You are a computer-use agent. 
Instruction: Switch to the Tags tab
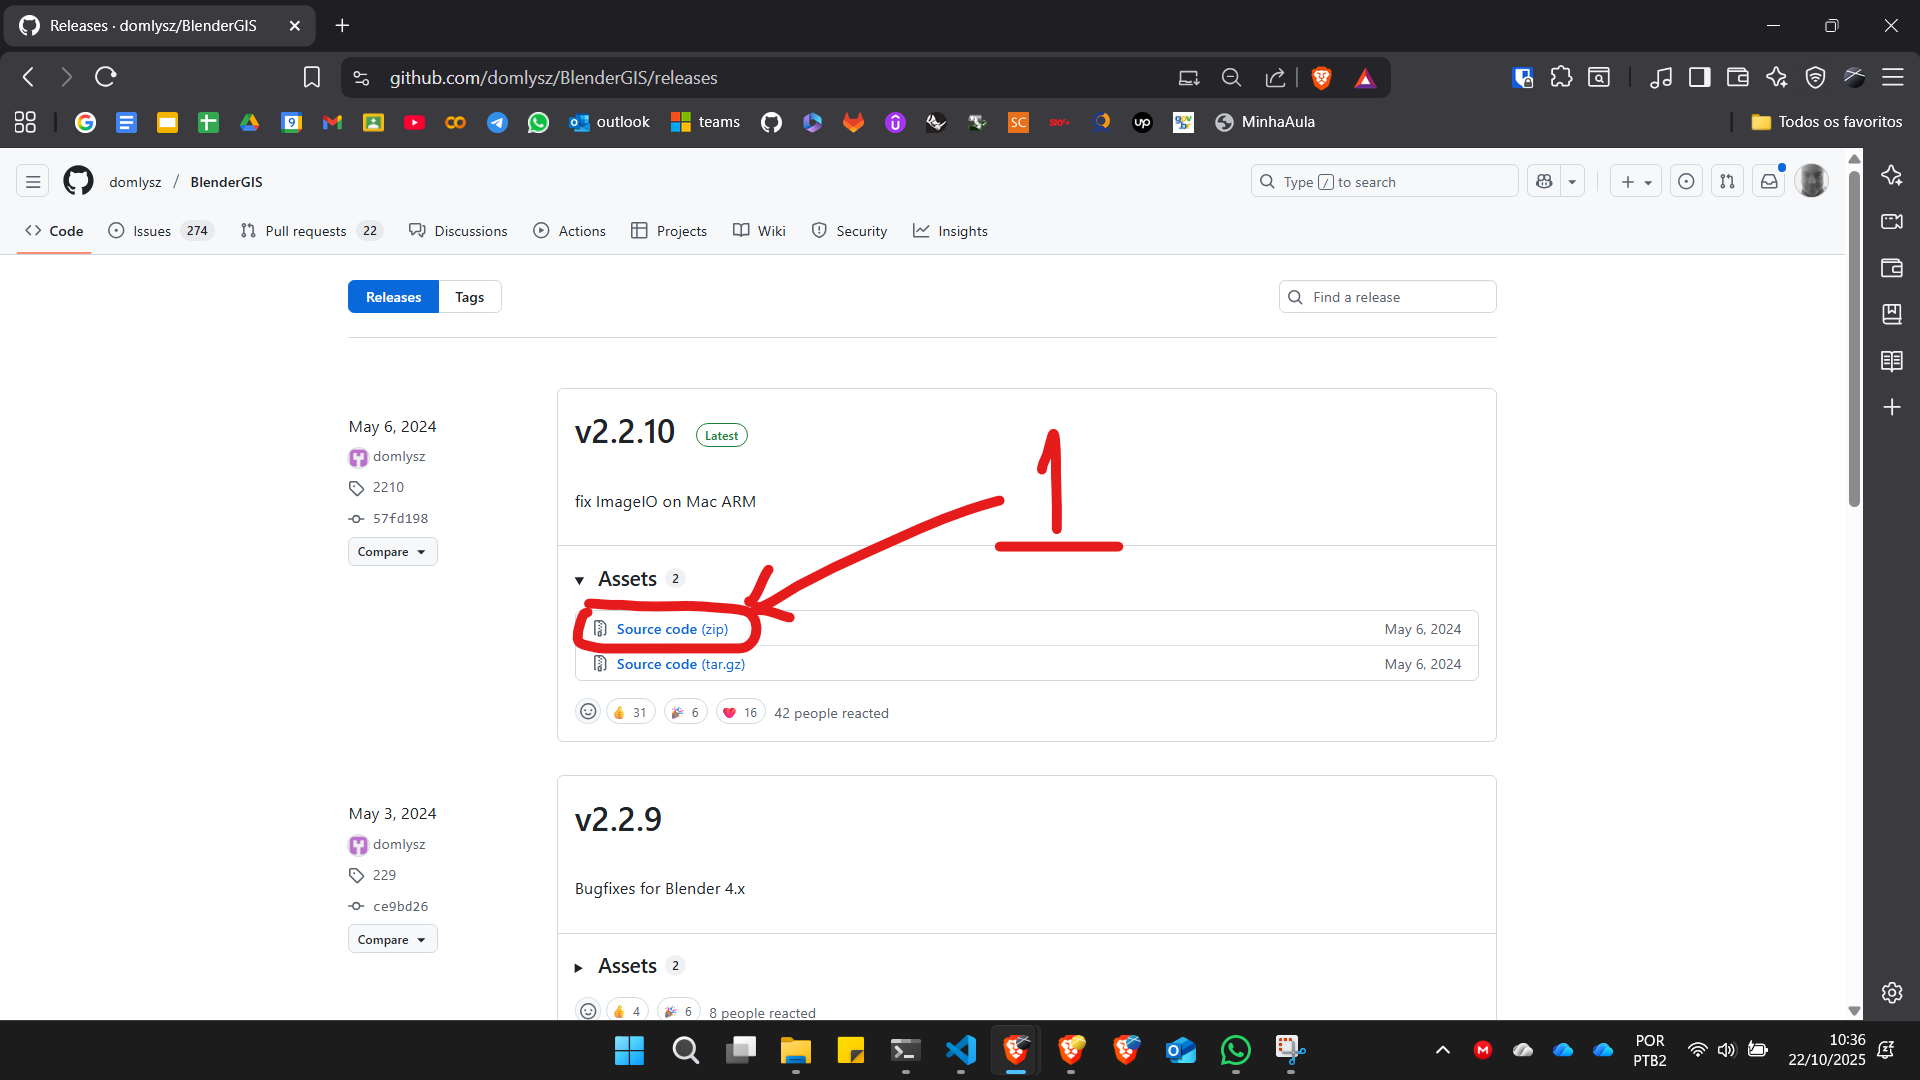click(x=469, y=297)
